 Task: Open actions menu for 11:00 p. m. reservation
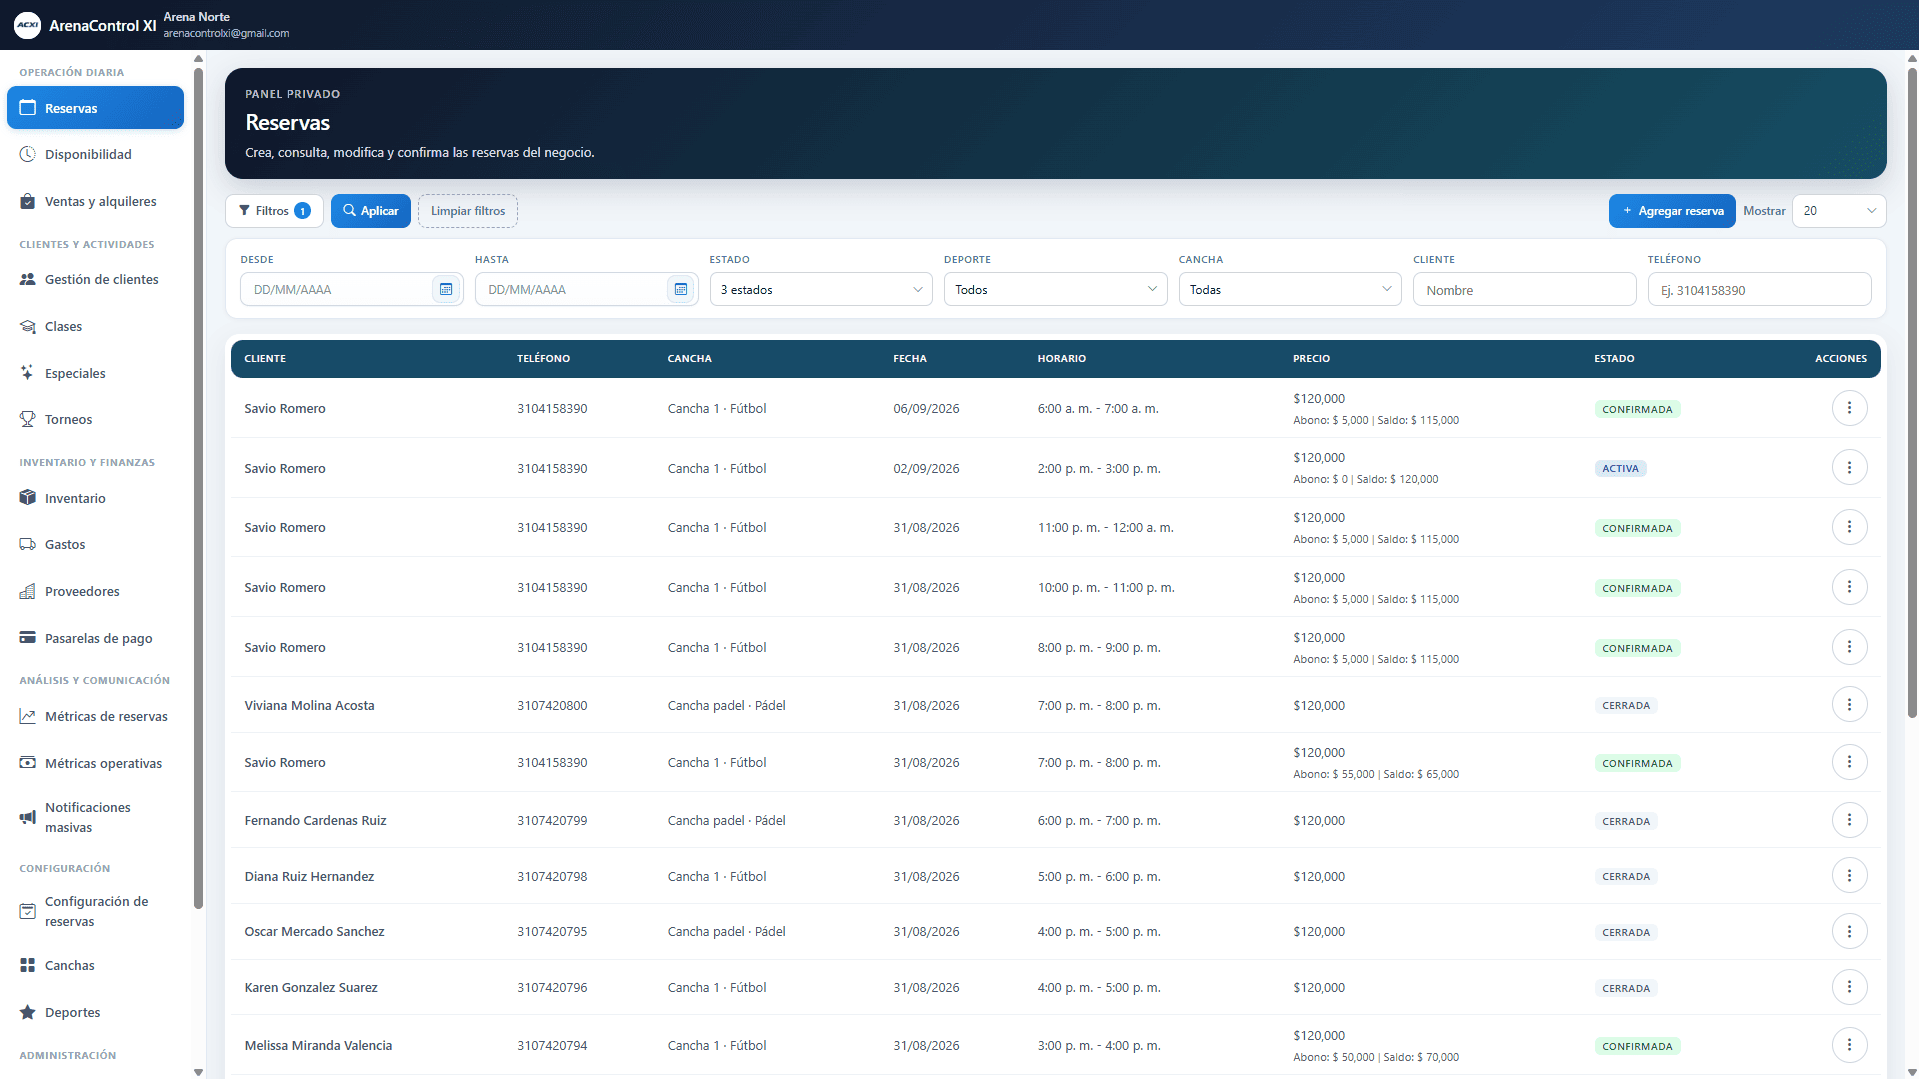(x=1849, y=527)
